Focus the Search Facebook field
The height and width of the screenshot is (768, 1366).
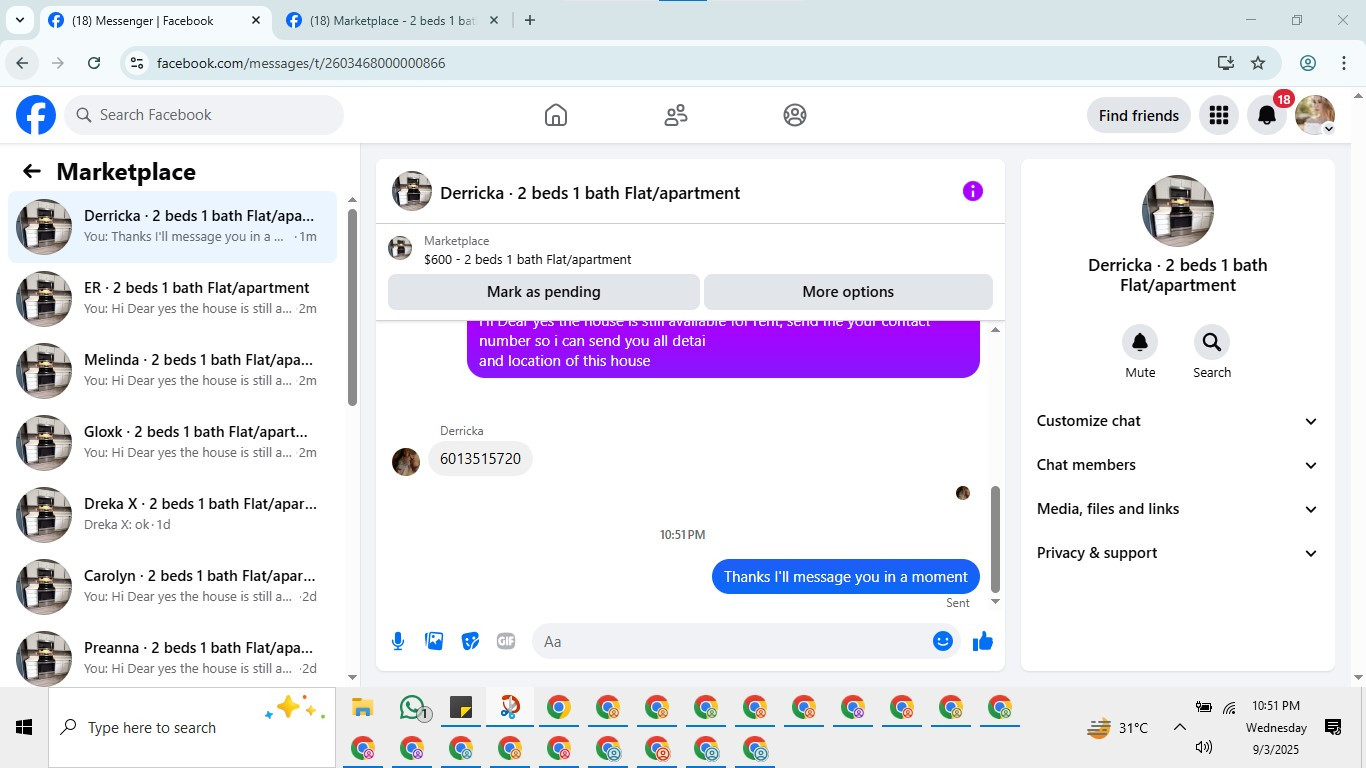coord(204,115)
